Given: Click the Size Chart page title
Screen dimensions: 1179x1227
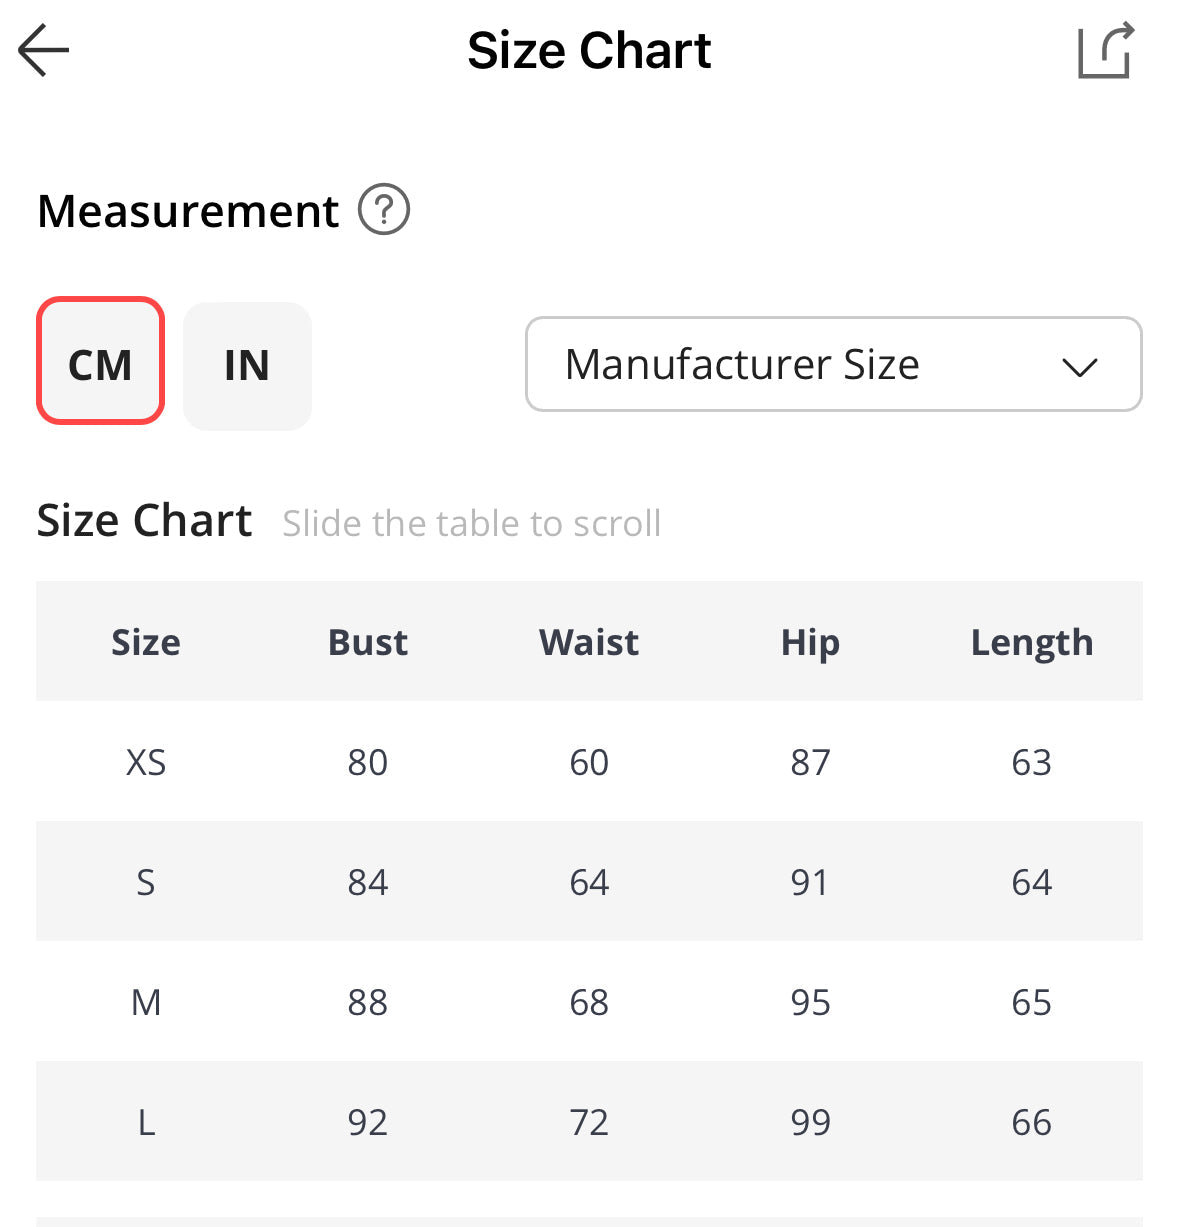Looking at the screenshot, I should coord(589,50).
